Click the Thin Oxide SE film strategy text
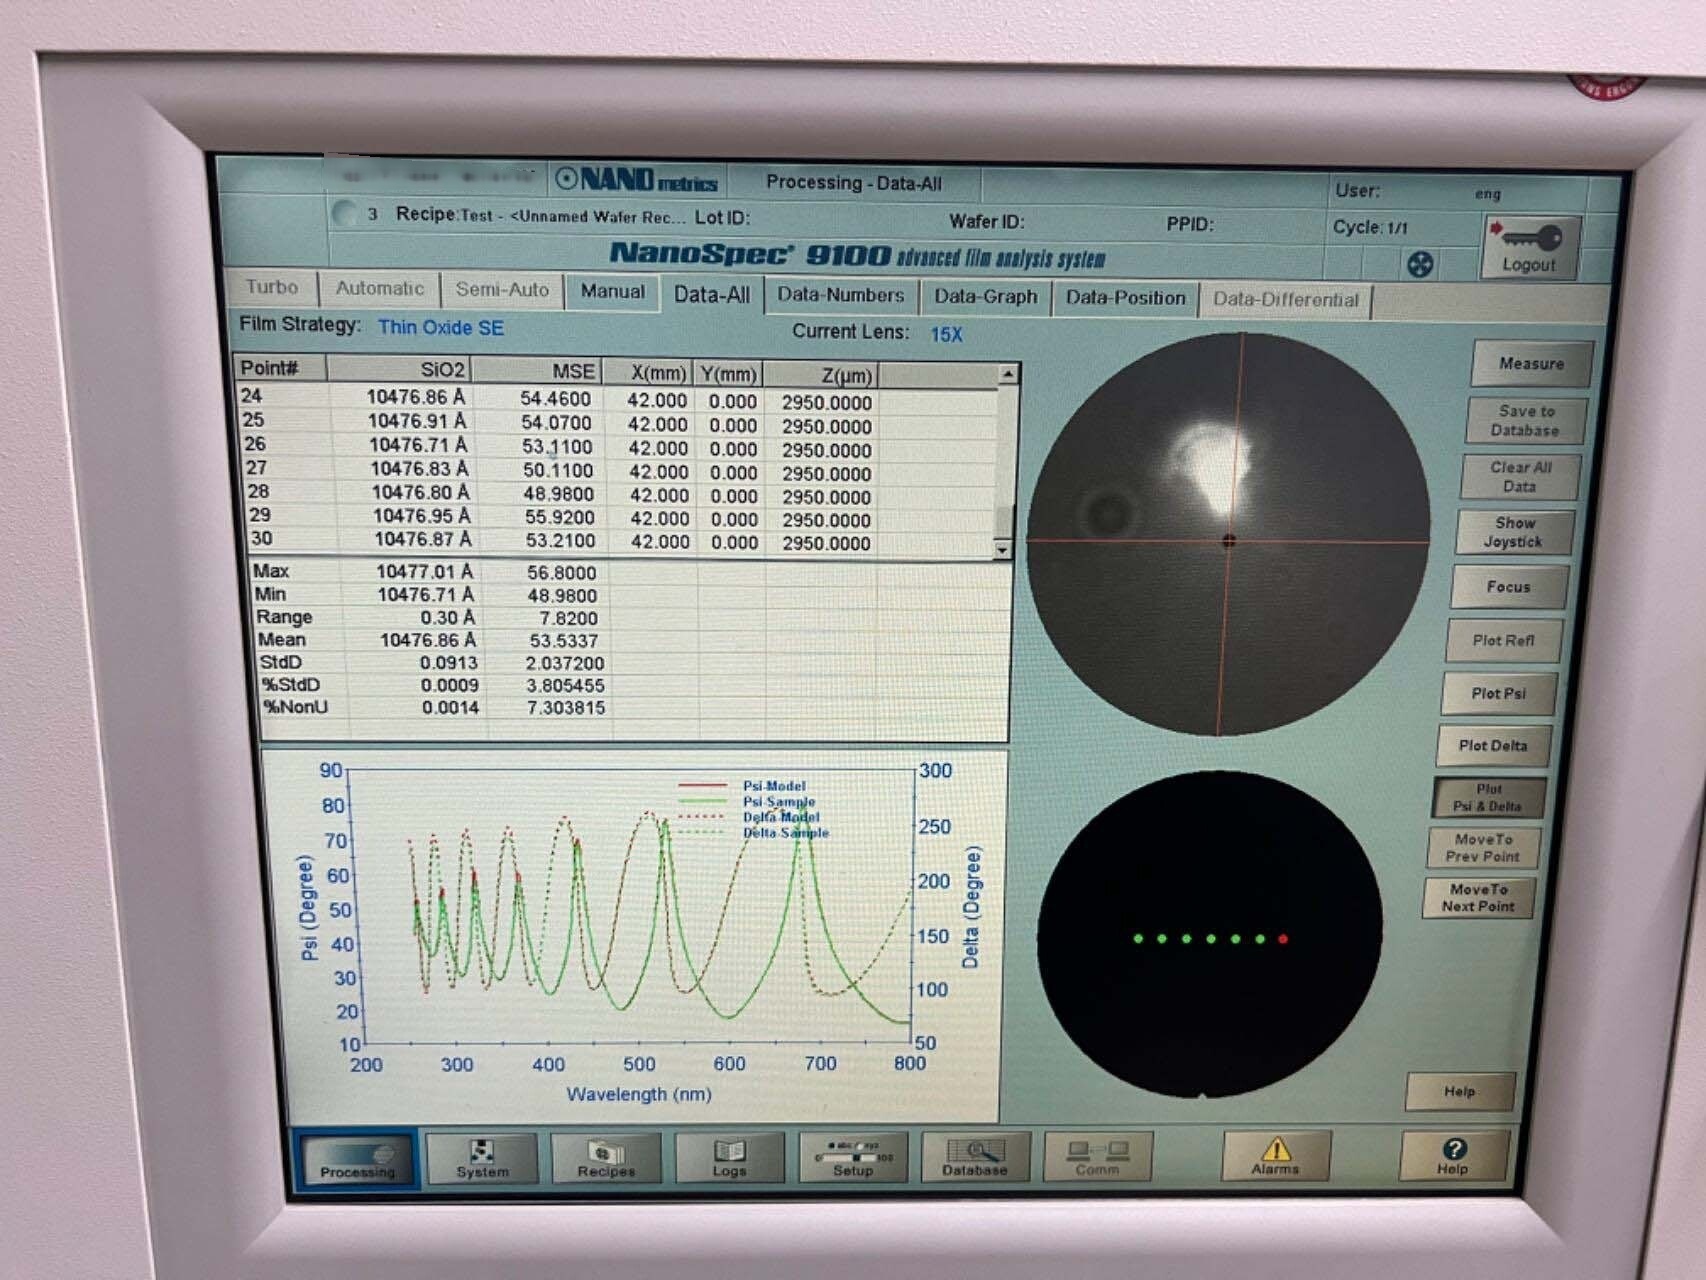 [x=440, y=327]
